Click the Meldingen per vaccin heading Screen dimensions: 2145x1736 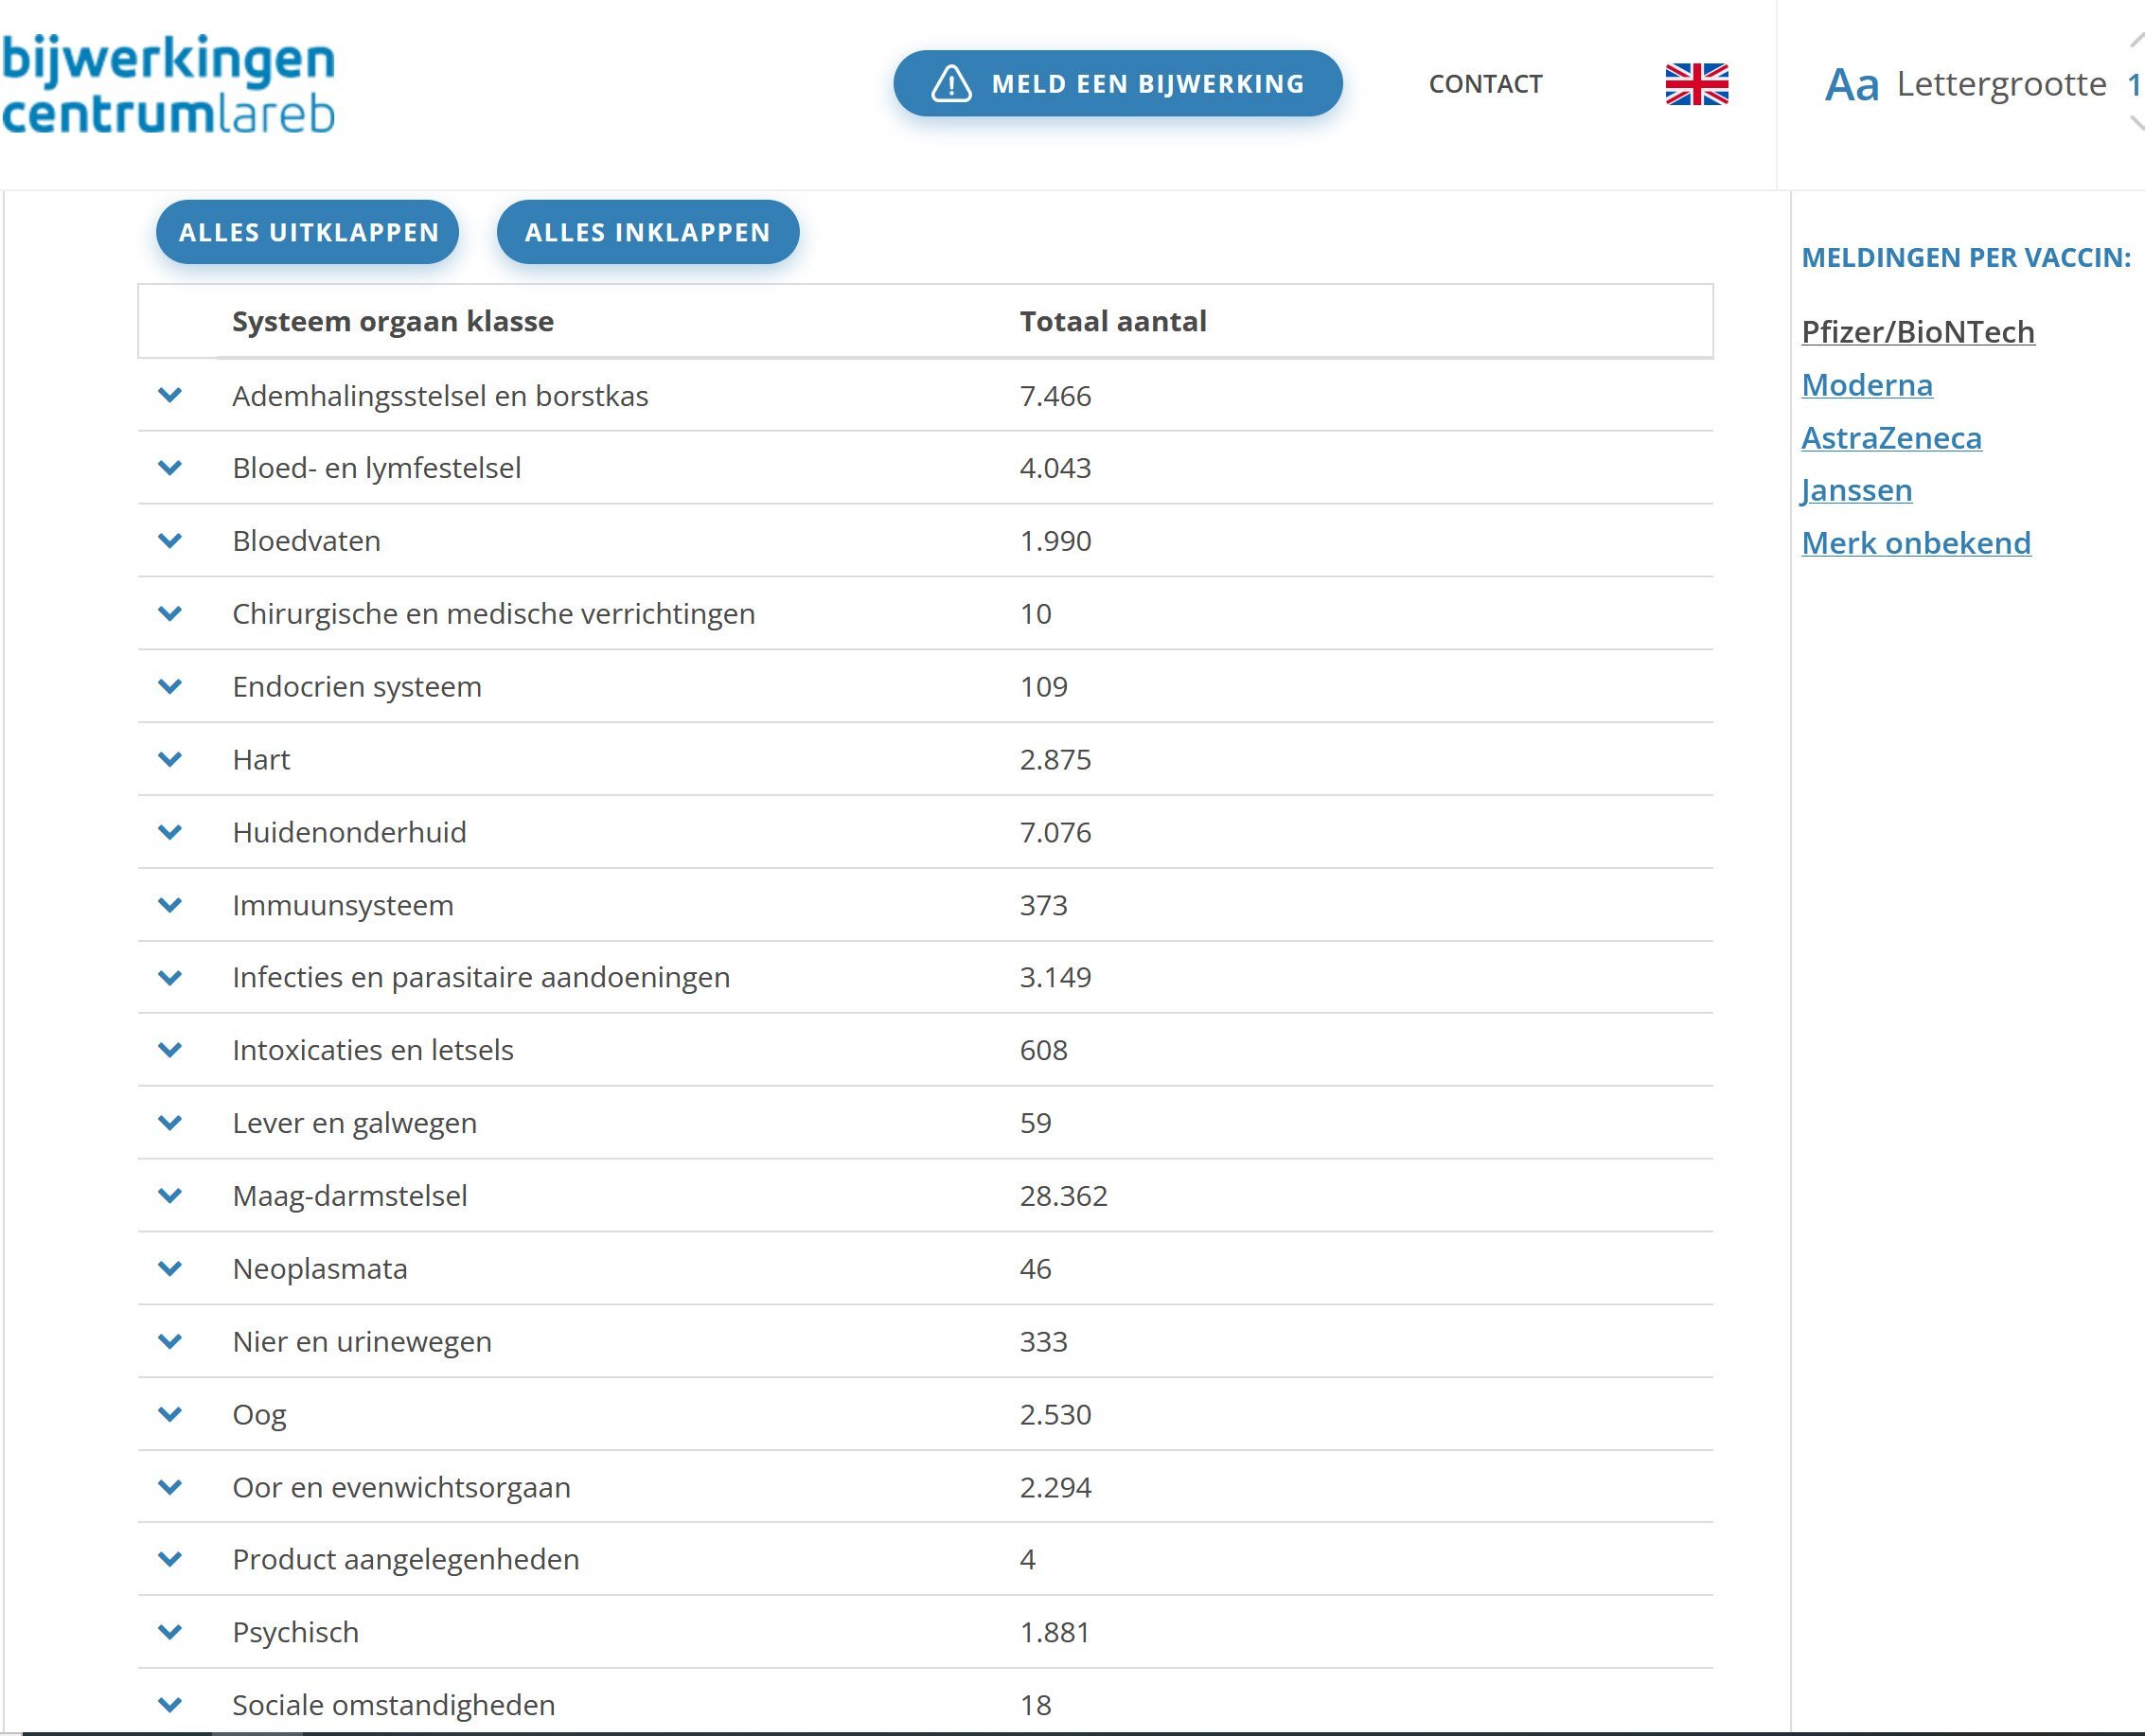pos(1965,257)
